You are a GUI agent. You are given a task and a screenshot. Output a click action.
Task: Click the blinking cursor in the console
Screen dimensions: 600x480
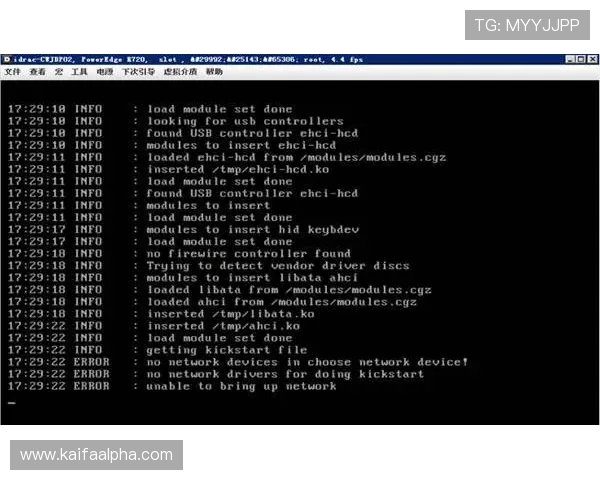pyautogui.click(x=11, y=402)
